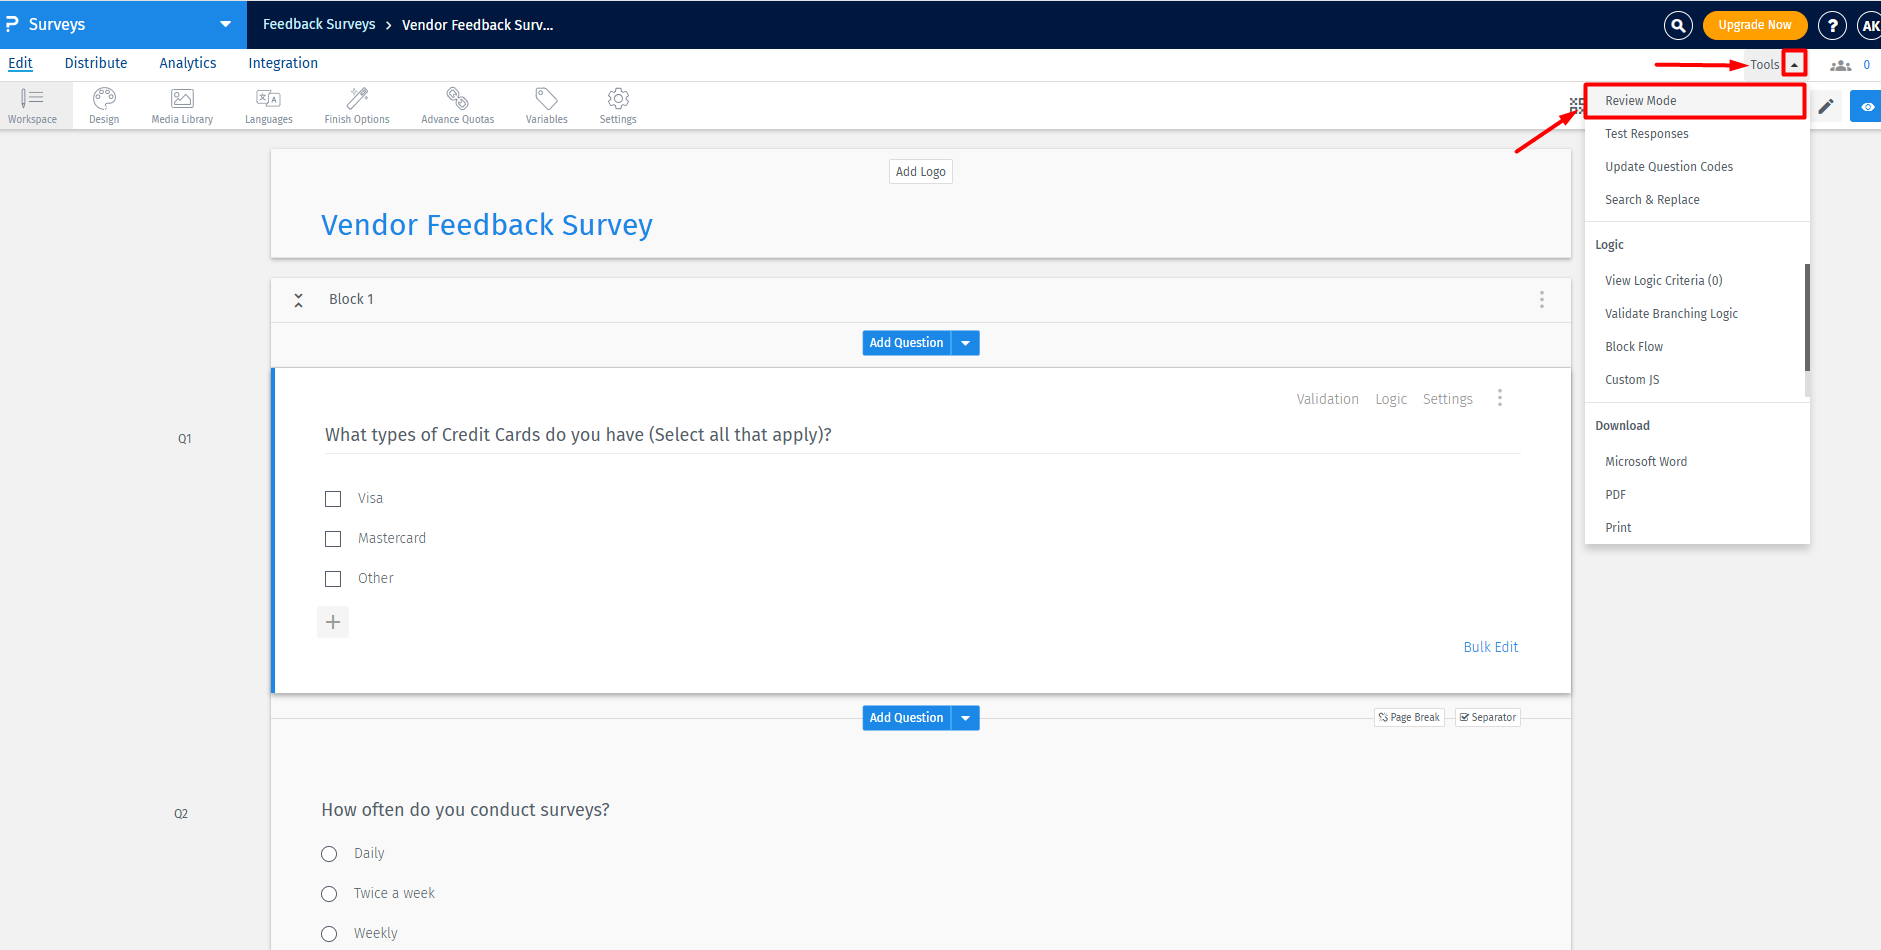Image resolution: width=1881 pixels, height=950 pixels.
Task: Open Advance Quotas
Action: (x=457, y=105)
